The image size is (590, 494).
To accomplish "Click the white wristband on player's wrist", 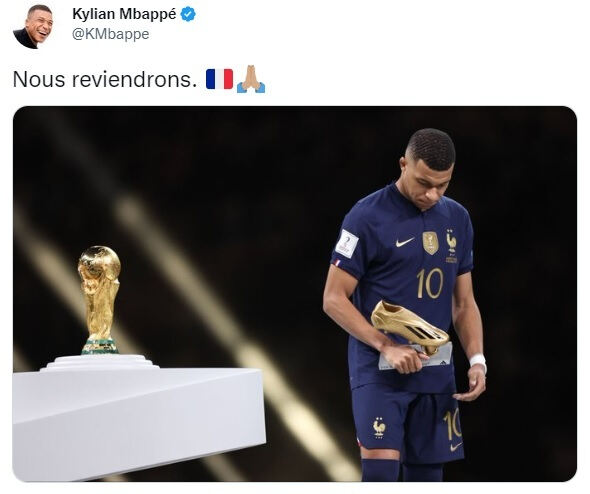I will (478, 362).
